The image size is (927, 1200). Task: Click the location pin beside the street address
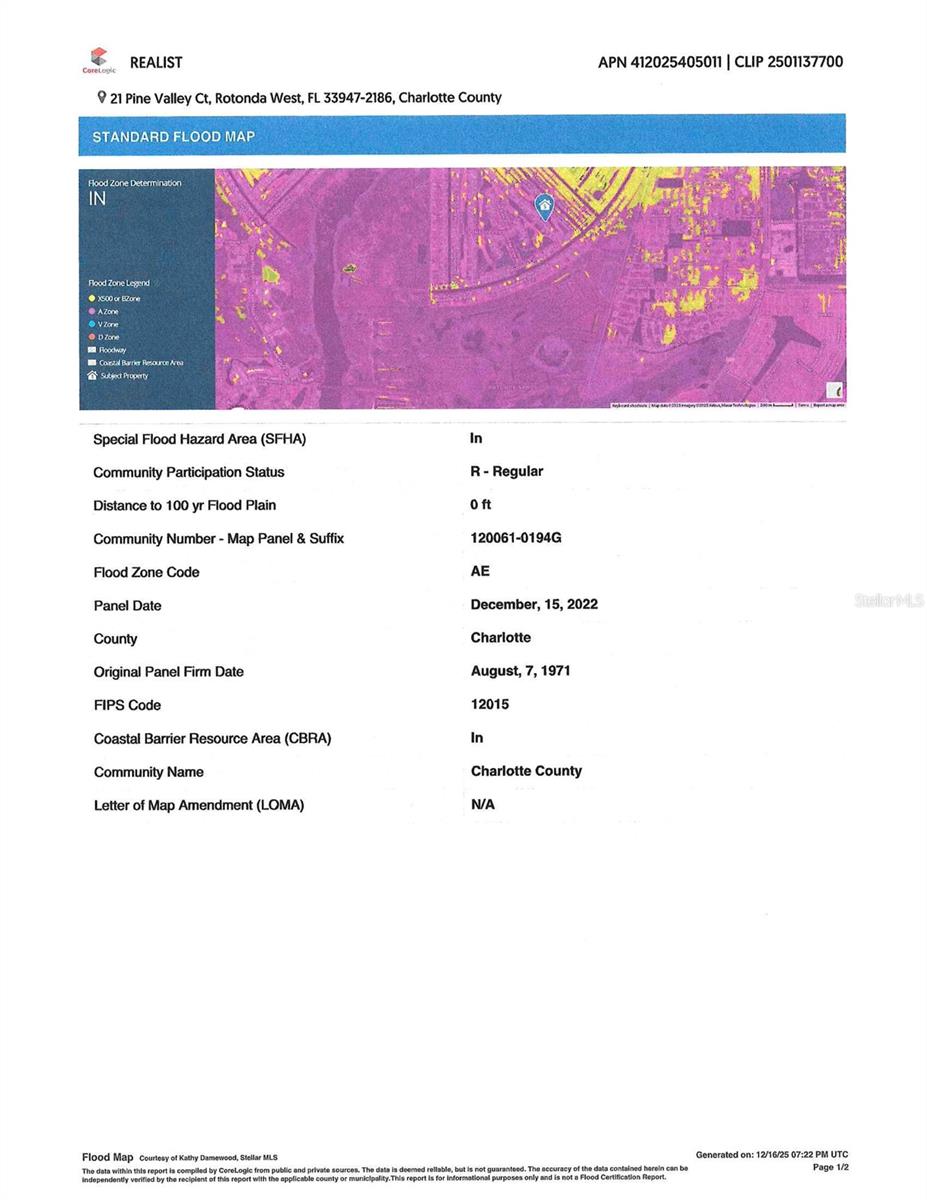[101, 97]
